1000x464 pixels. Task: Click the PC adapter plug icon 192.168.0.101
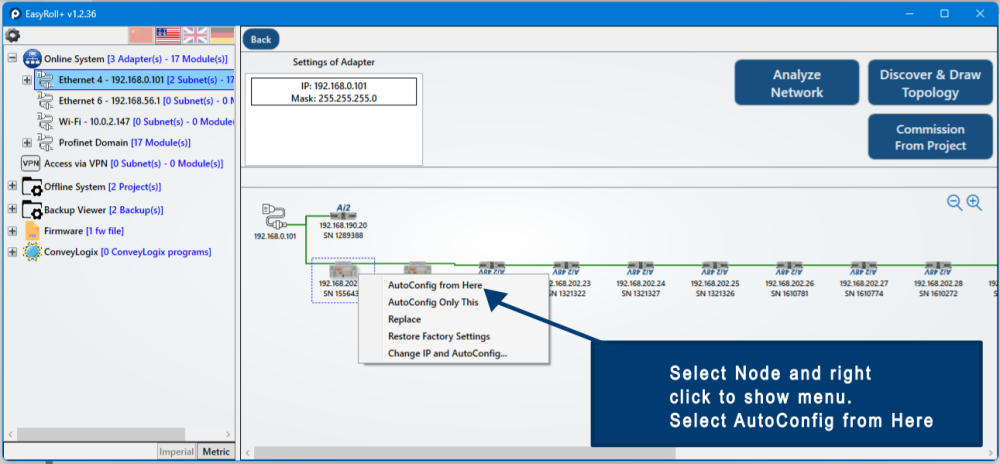tap(276, 219)
